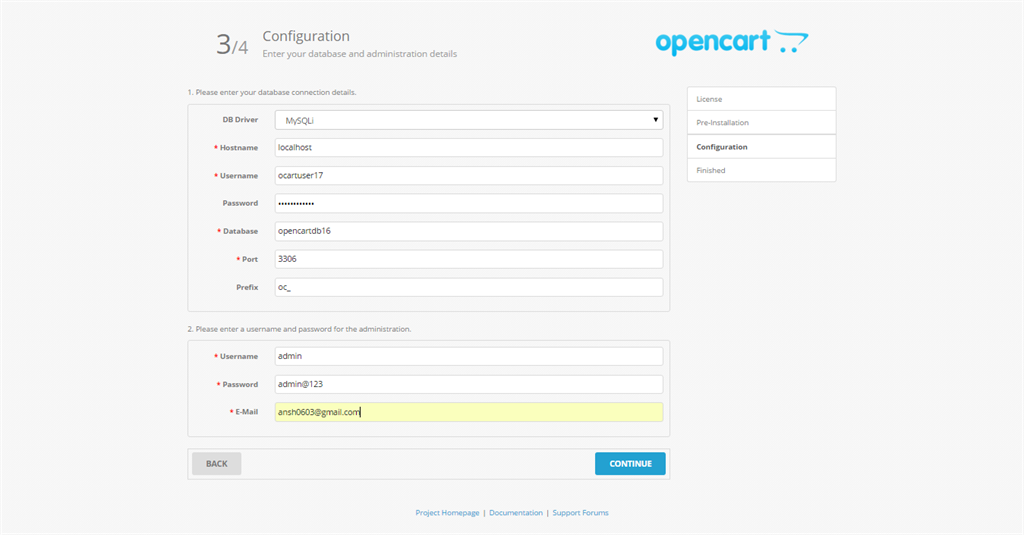The width and height of the screenshot is (1024, 535).
Task: Visit the Support Forums link
Action: pyautogui.click(x=580, y=513)
